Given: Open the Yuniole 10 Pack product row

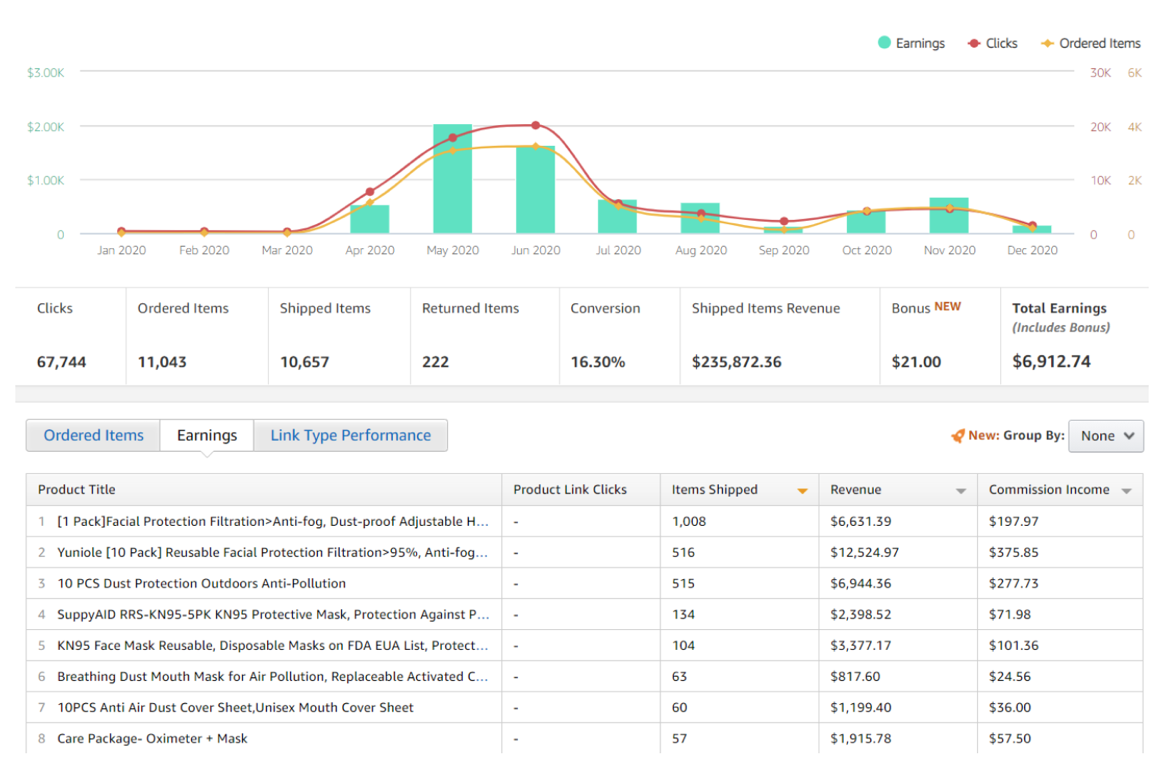Looking at the screenshot, I should (x=272, y=552).
